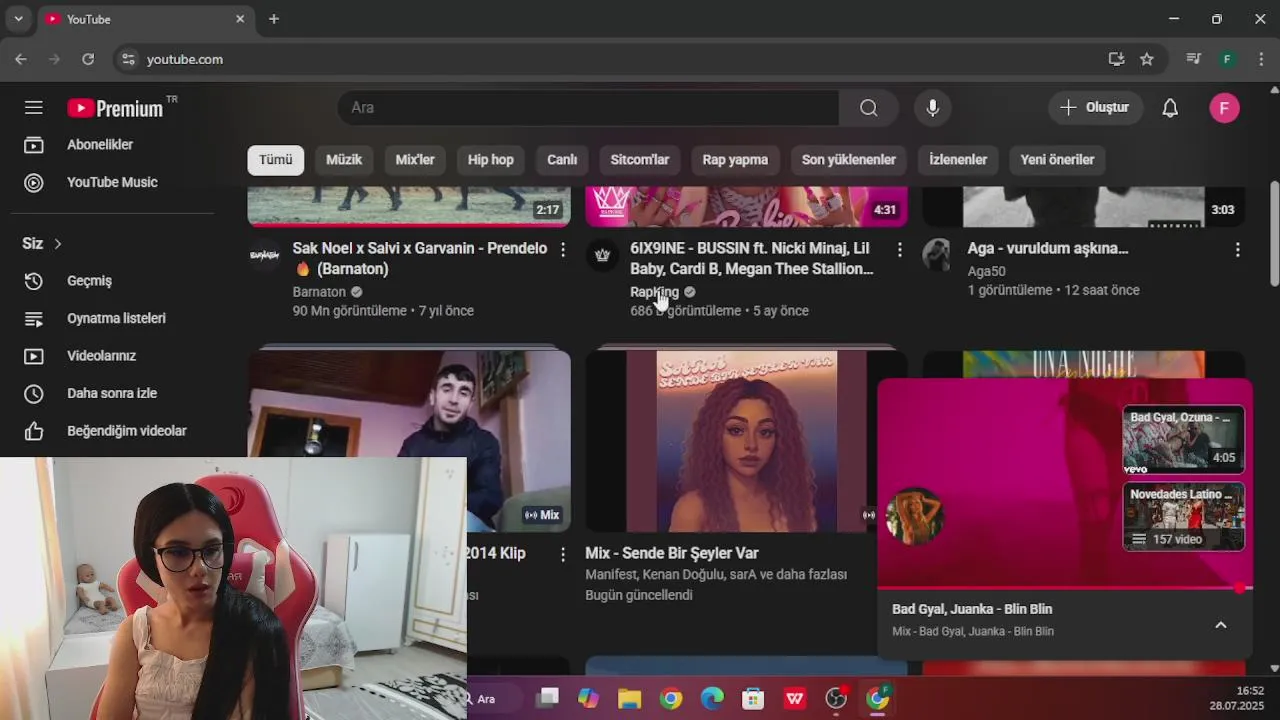Viewport: 1280px width, 720px height.
Task: Open the 6IX9INE BUSSIN video title
Action: pyautogui.click(x=751, y=258)
